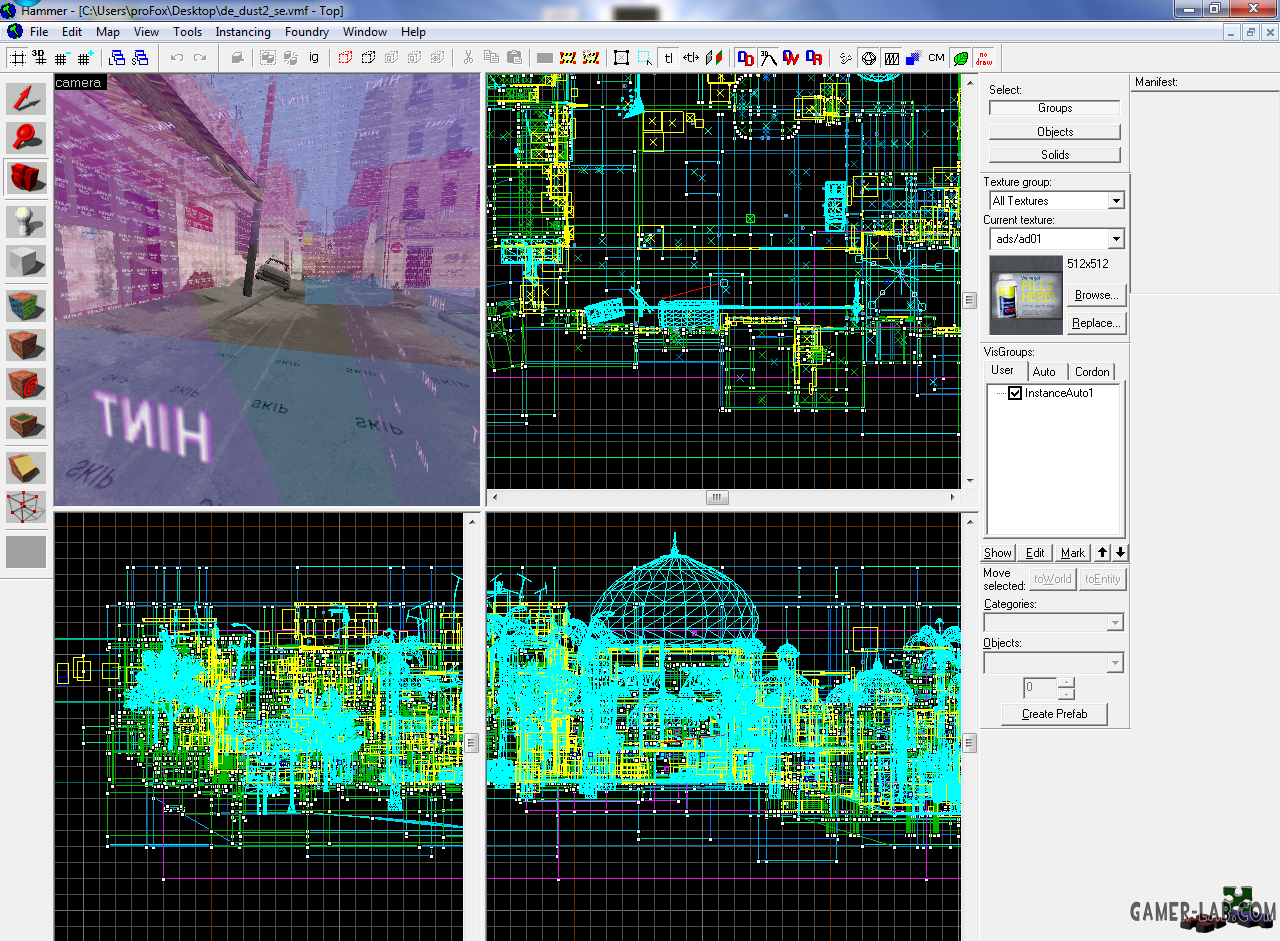
Task: Click the top view horizontal scrollbar thumb
Action: pyautogui.click(x=718, y=497)
